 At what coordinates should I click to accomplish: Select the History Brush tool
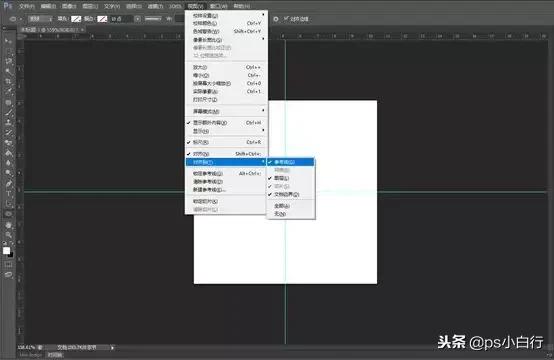pos(8,133)
